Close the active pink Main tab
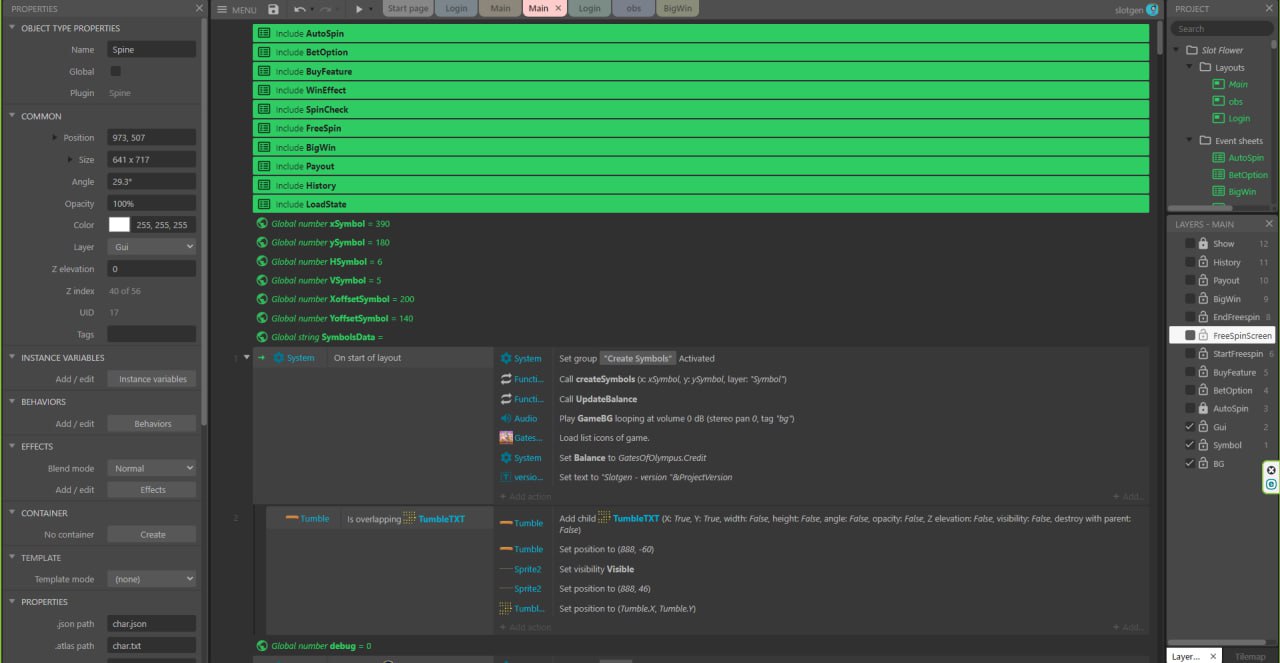Image resolution: width=1280 pixels, height=663 pixels. coord(559,8)
